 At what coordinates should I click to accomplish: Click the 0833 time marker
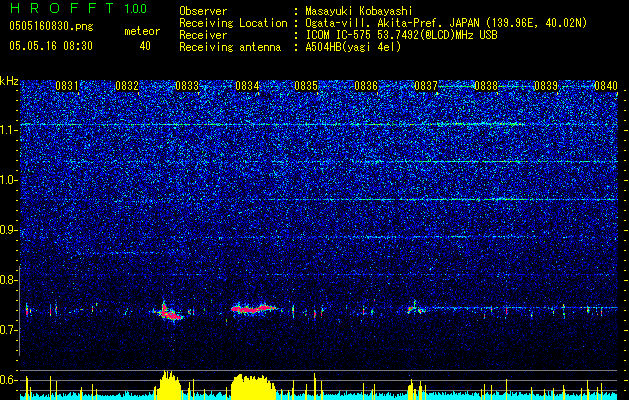(x=187, y=86)
